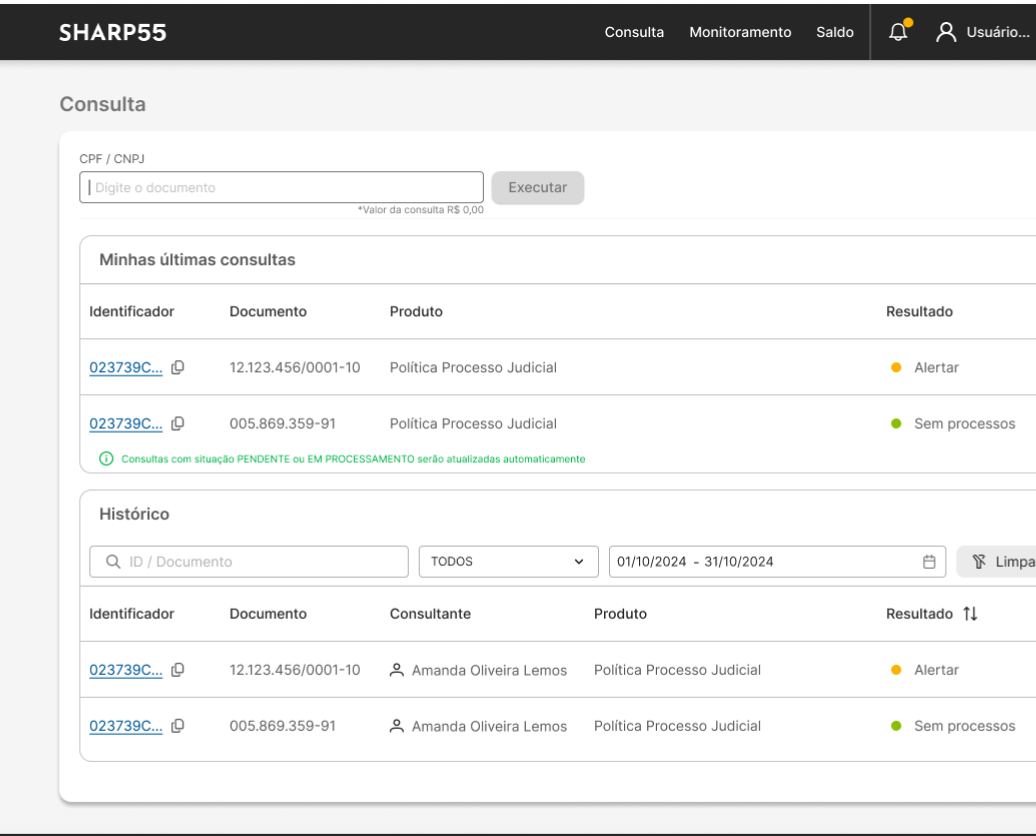Open the notifications bell icon
1036x836 pixels.
(x=898, y=32)
